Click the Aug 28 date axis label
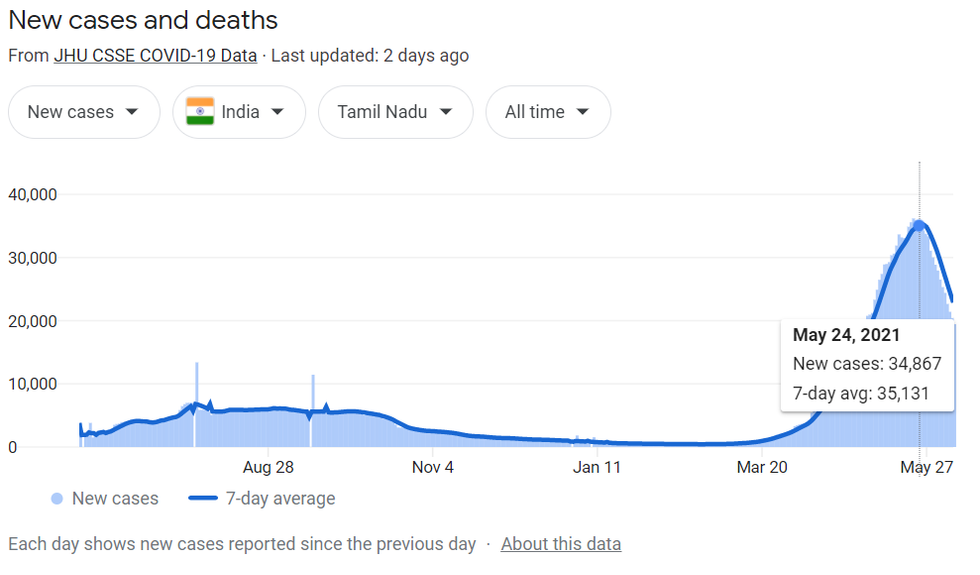 [268, 467]
